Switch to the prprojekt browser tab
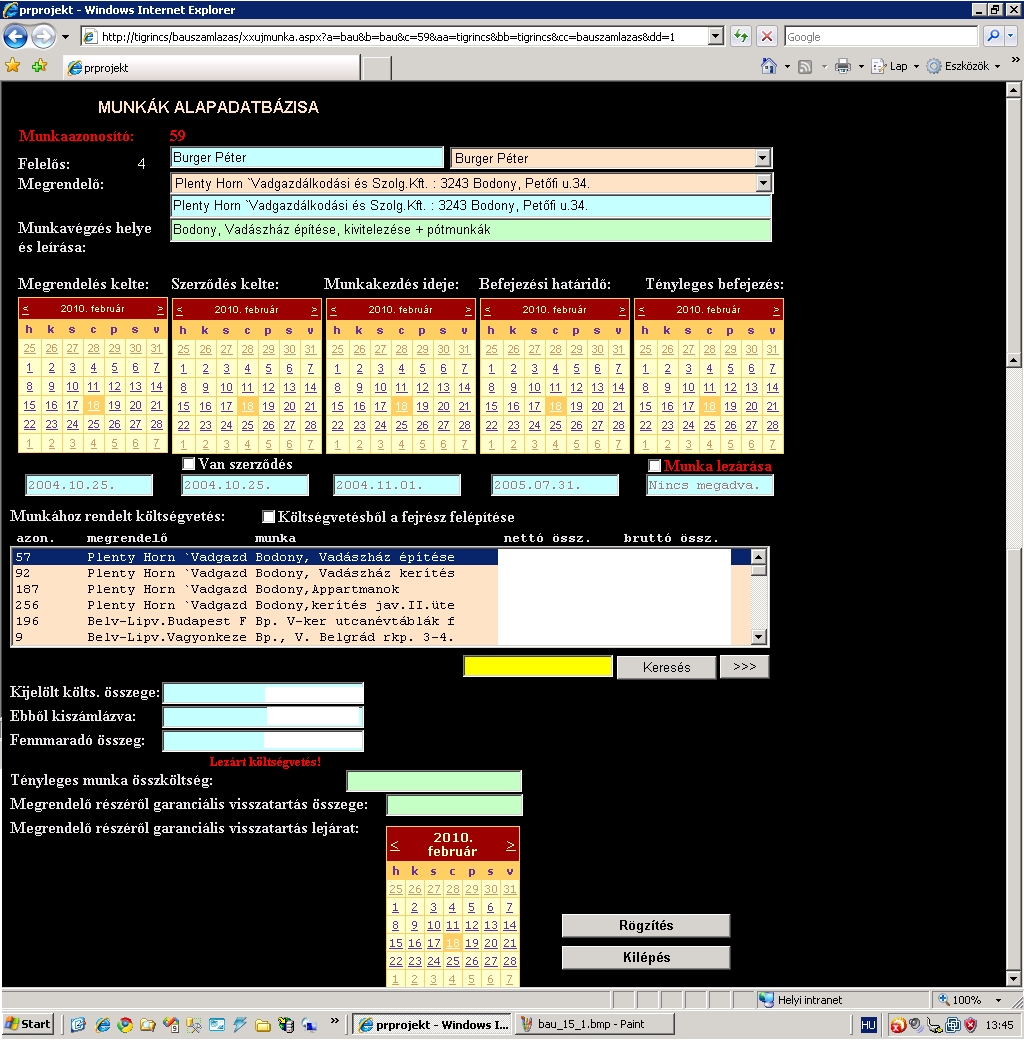 pos(212,68)
